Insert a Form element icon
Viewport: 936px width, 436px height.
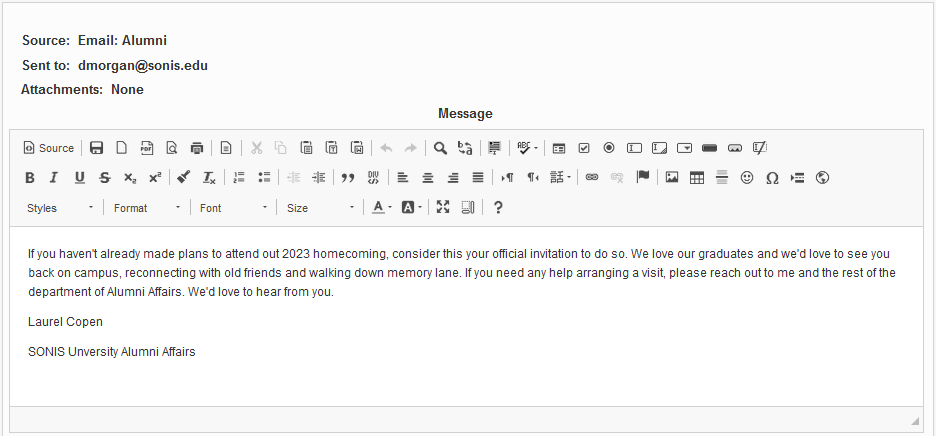pos(559,148)
